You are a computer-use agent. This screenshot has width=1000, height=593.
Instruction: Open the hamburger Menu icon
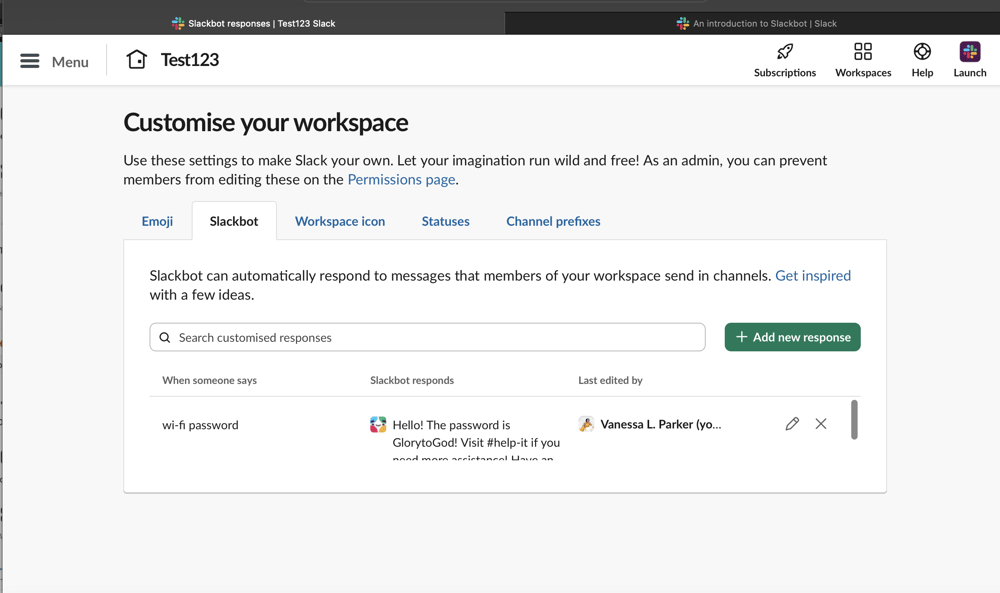29,61
